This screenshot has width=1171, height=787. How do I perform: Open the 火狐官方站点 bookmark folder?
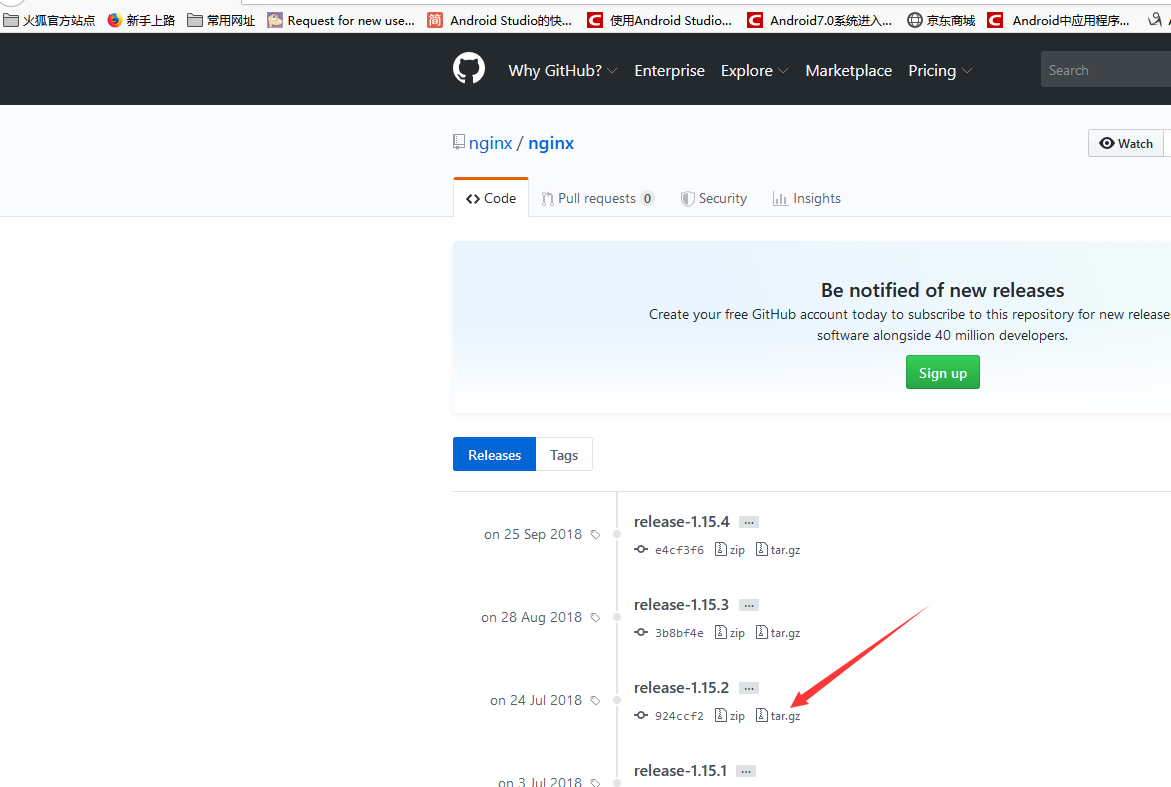click(x=49, y=20)
